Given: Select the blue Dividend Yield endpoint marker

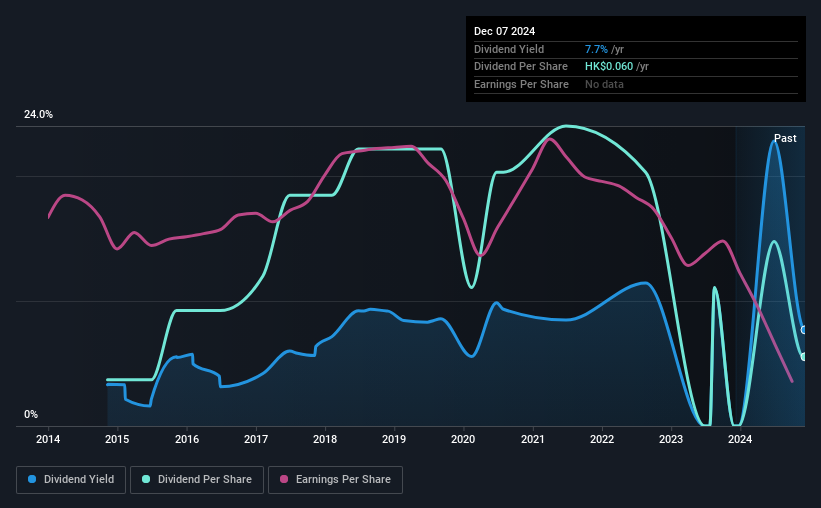Looking at the screenshot, I should coord(804,330).
